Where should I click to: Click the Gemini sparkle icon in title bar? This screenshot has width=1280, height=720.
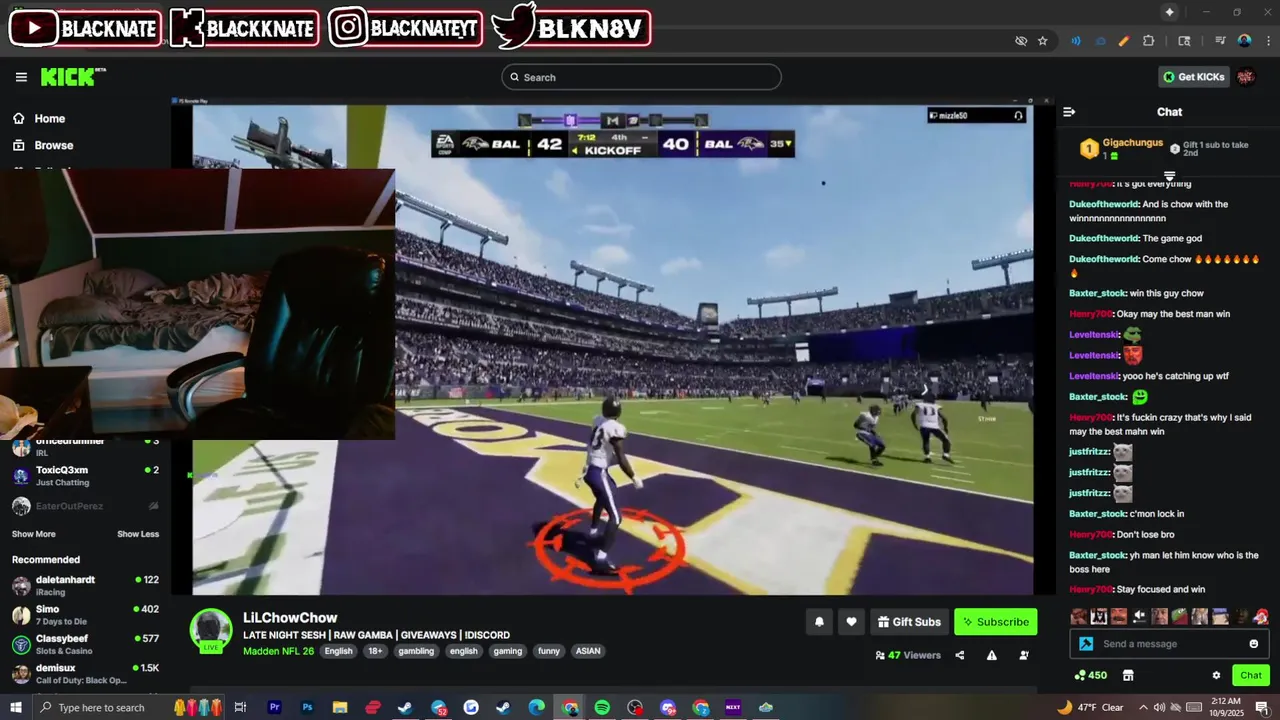(1169, 12)
